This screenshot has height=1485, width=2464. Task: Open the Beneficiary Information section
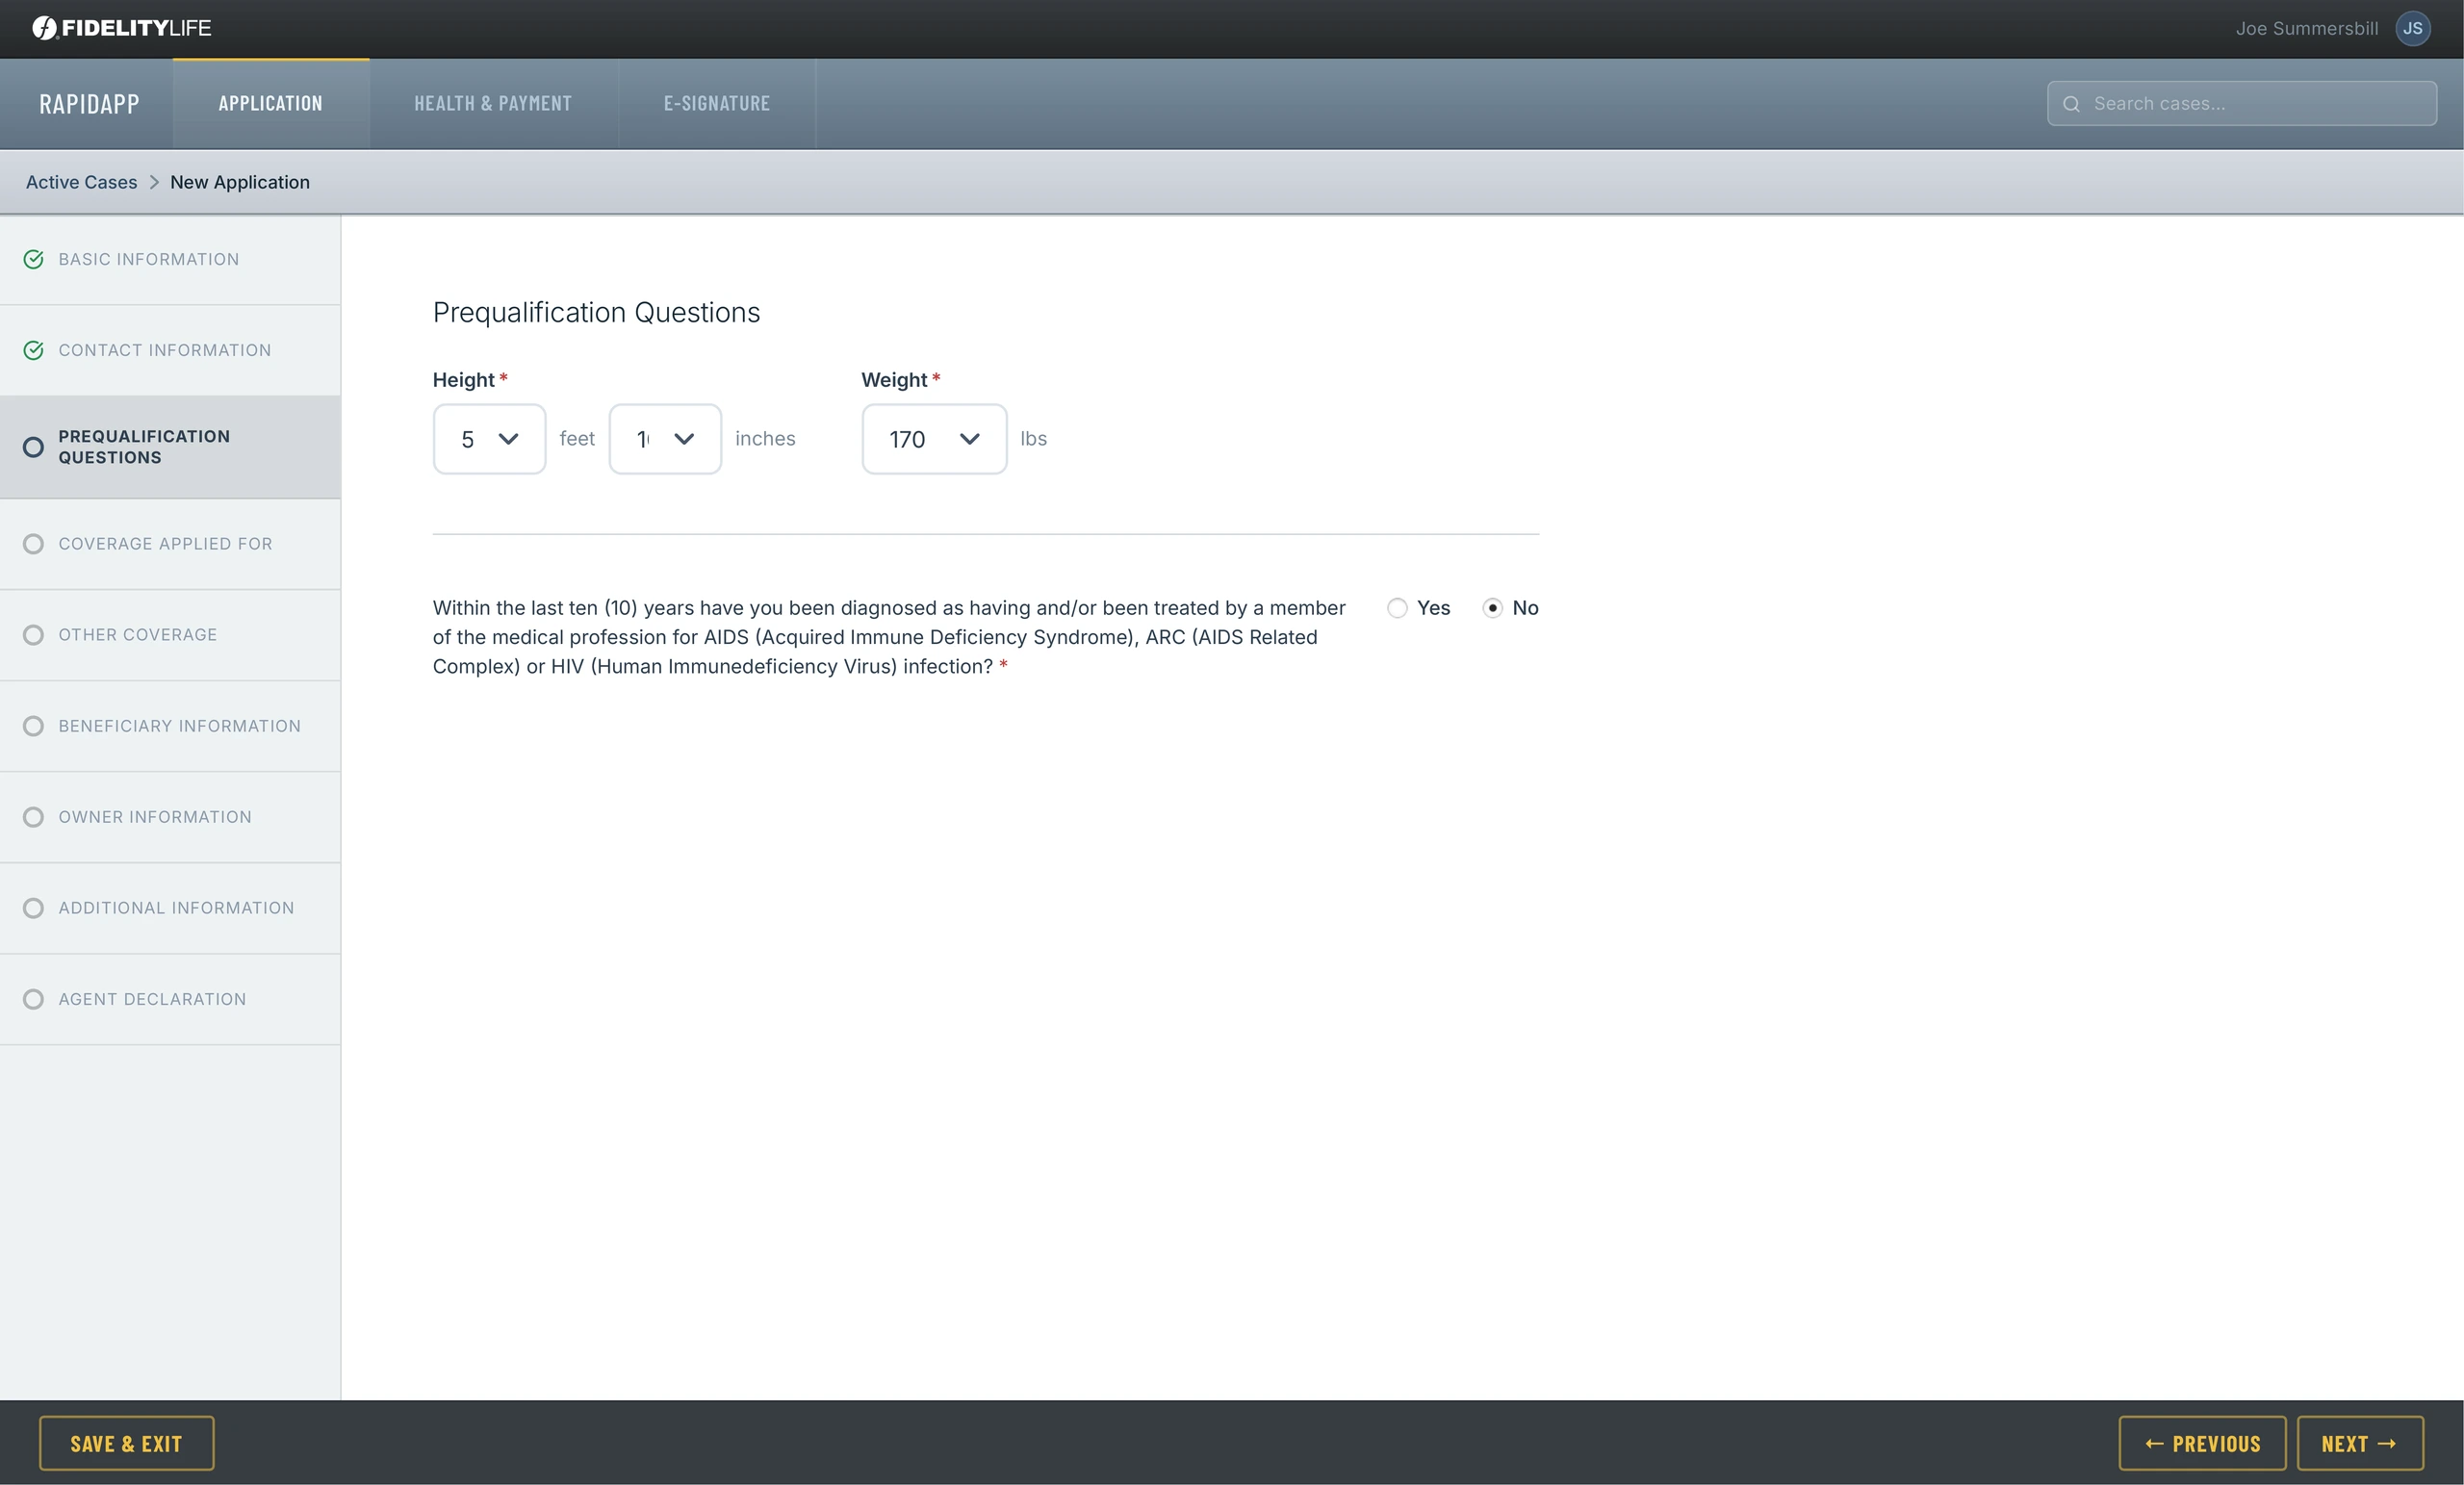coord(170,726)
